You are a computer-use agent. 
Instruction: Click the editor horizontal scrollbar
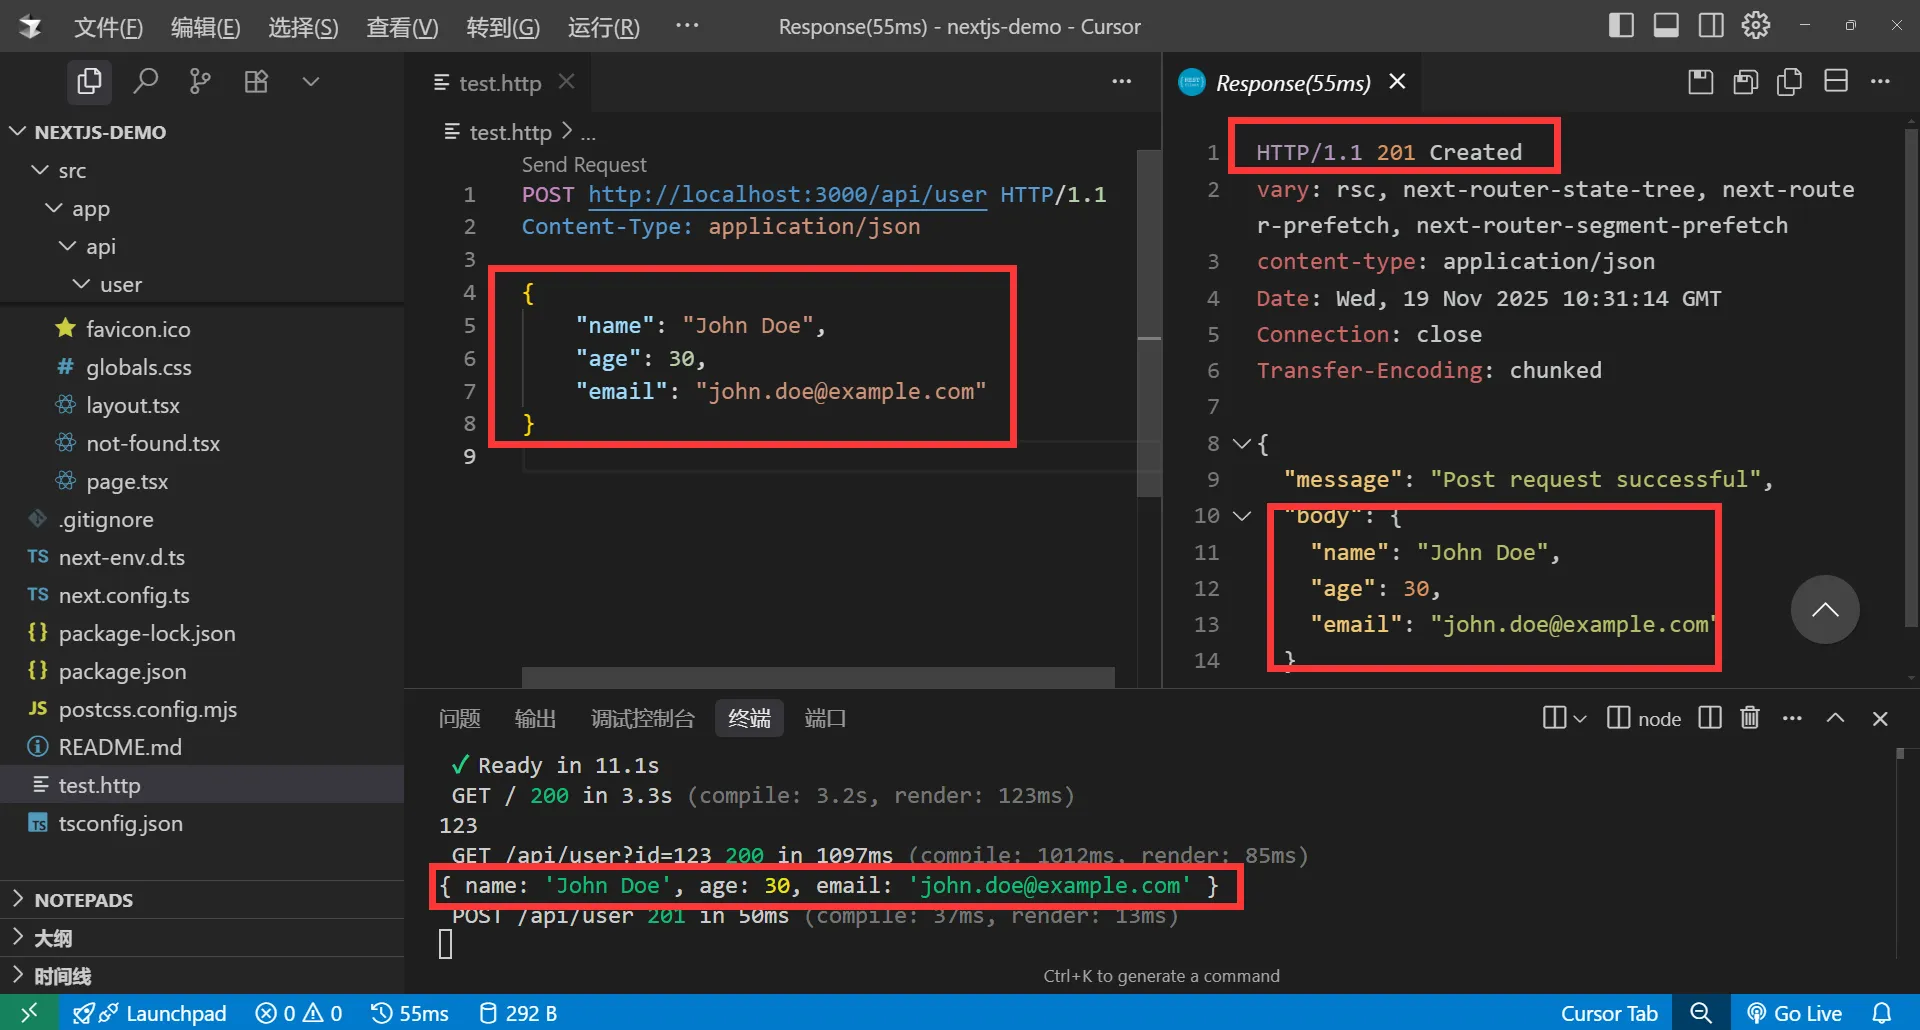817,677
